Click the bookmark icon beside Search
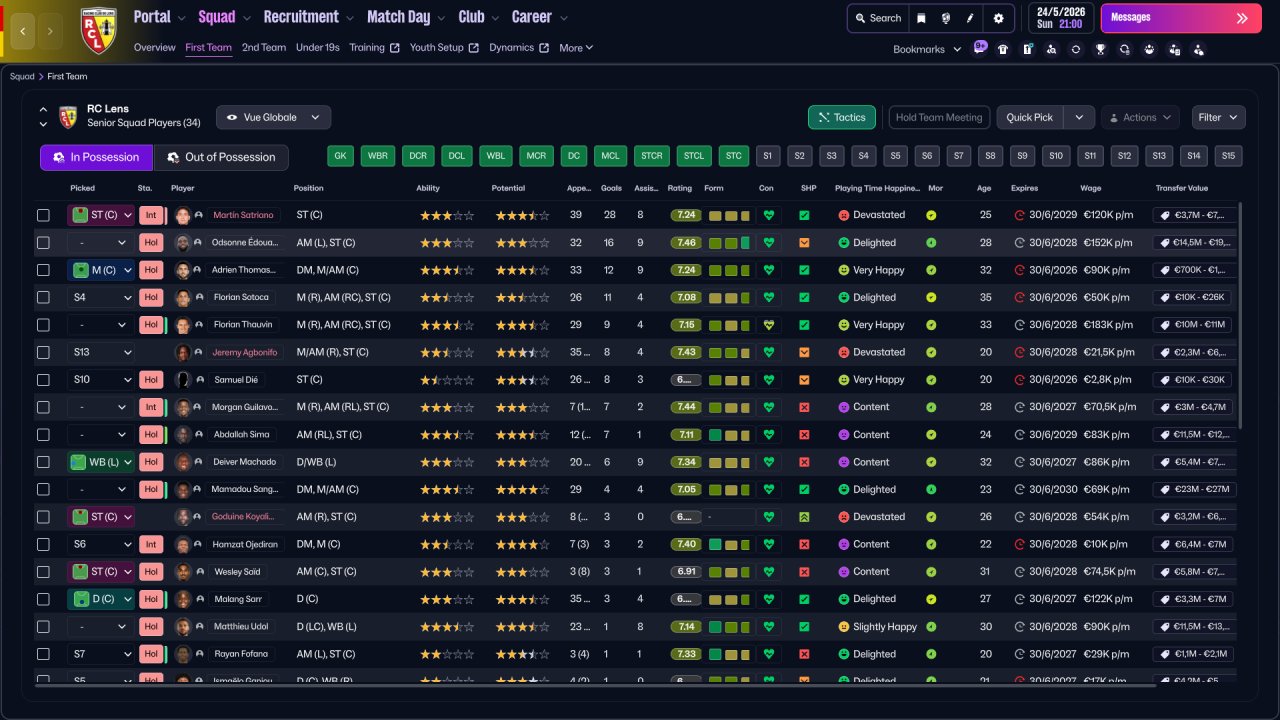This screenshot has width=1280, height=720. pyautogui.click(x=921, y=18)
